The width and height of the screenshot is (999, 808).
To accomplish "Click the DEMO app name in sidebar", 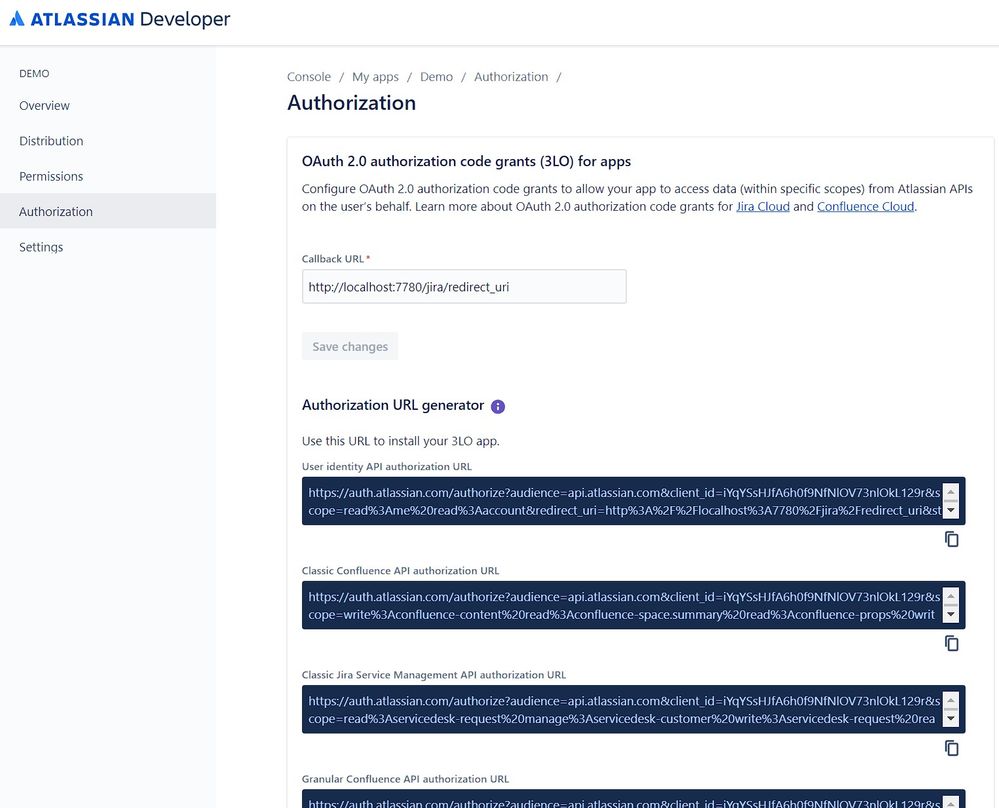I will (34, 73).
